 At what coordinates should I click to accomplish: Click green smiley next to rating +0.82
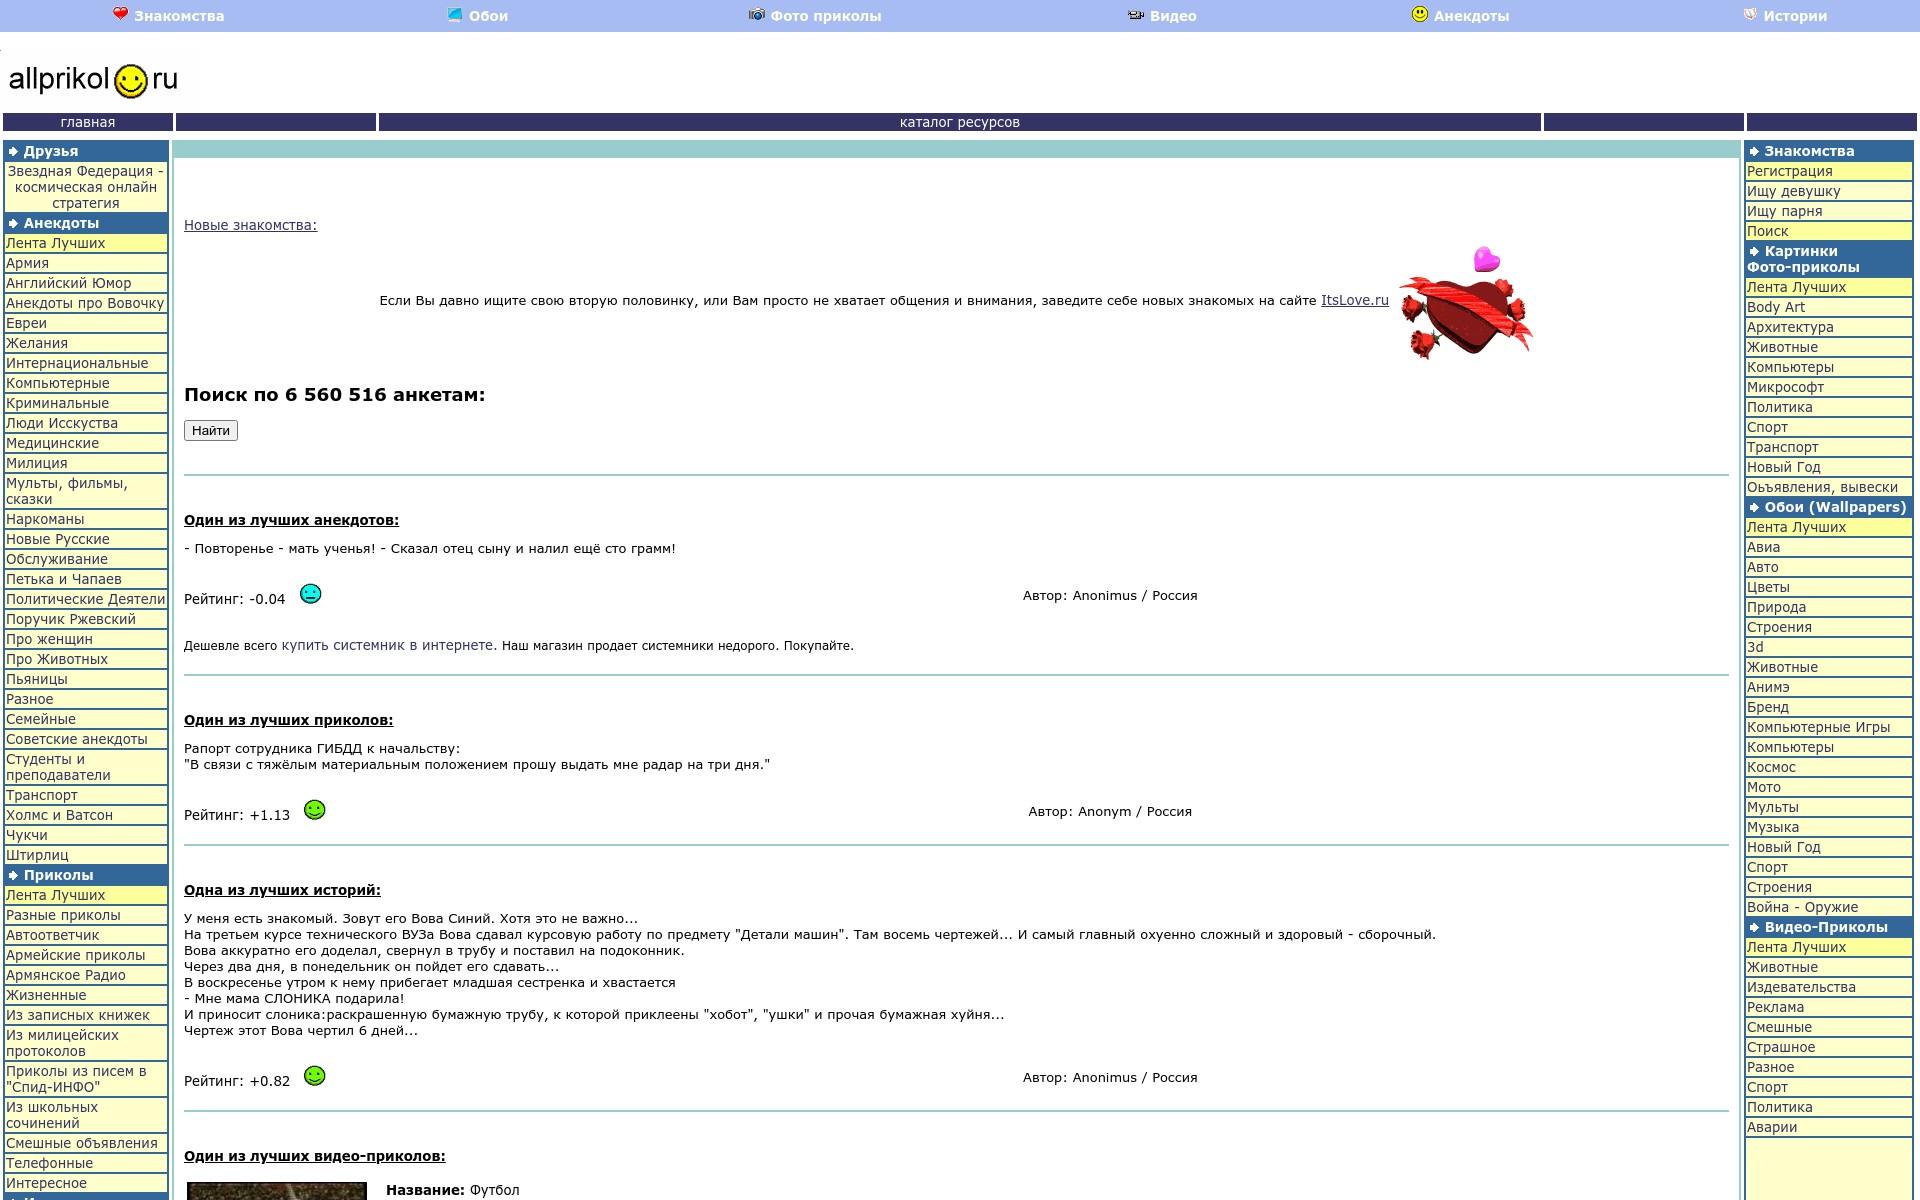click(x=315, y=1076)
